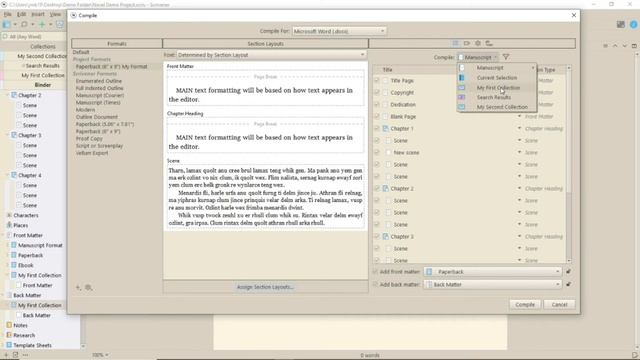Toggle the Dedication include checkbox
640x360 pixels.
[x=377, y=104]
